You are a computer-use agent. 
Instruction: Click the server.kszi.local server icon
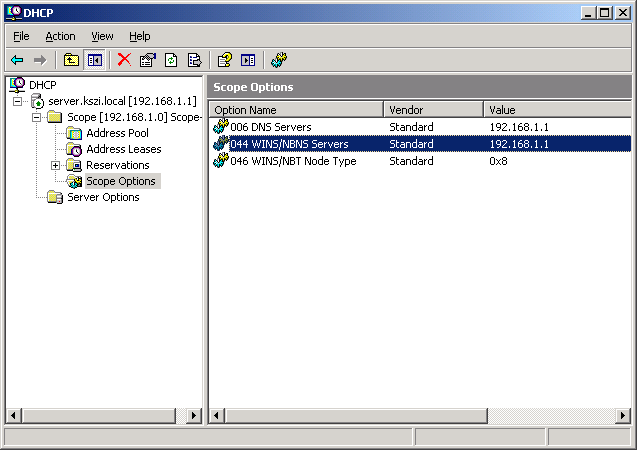pos(37,101)
